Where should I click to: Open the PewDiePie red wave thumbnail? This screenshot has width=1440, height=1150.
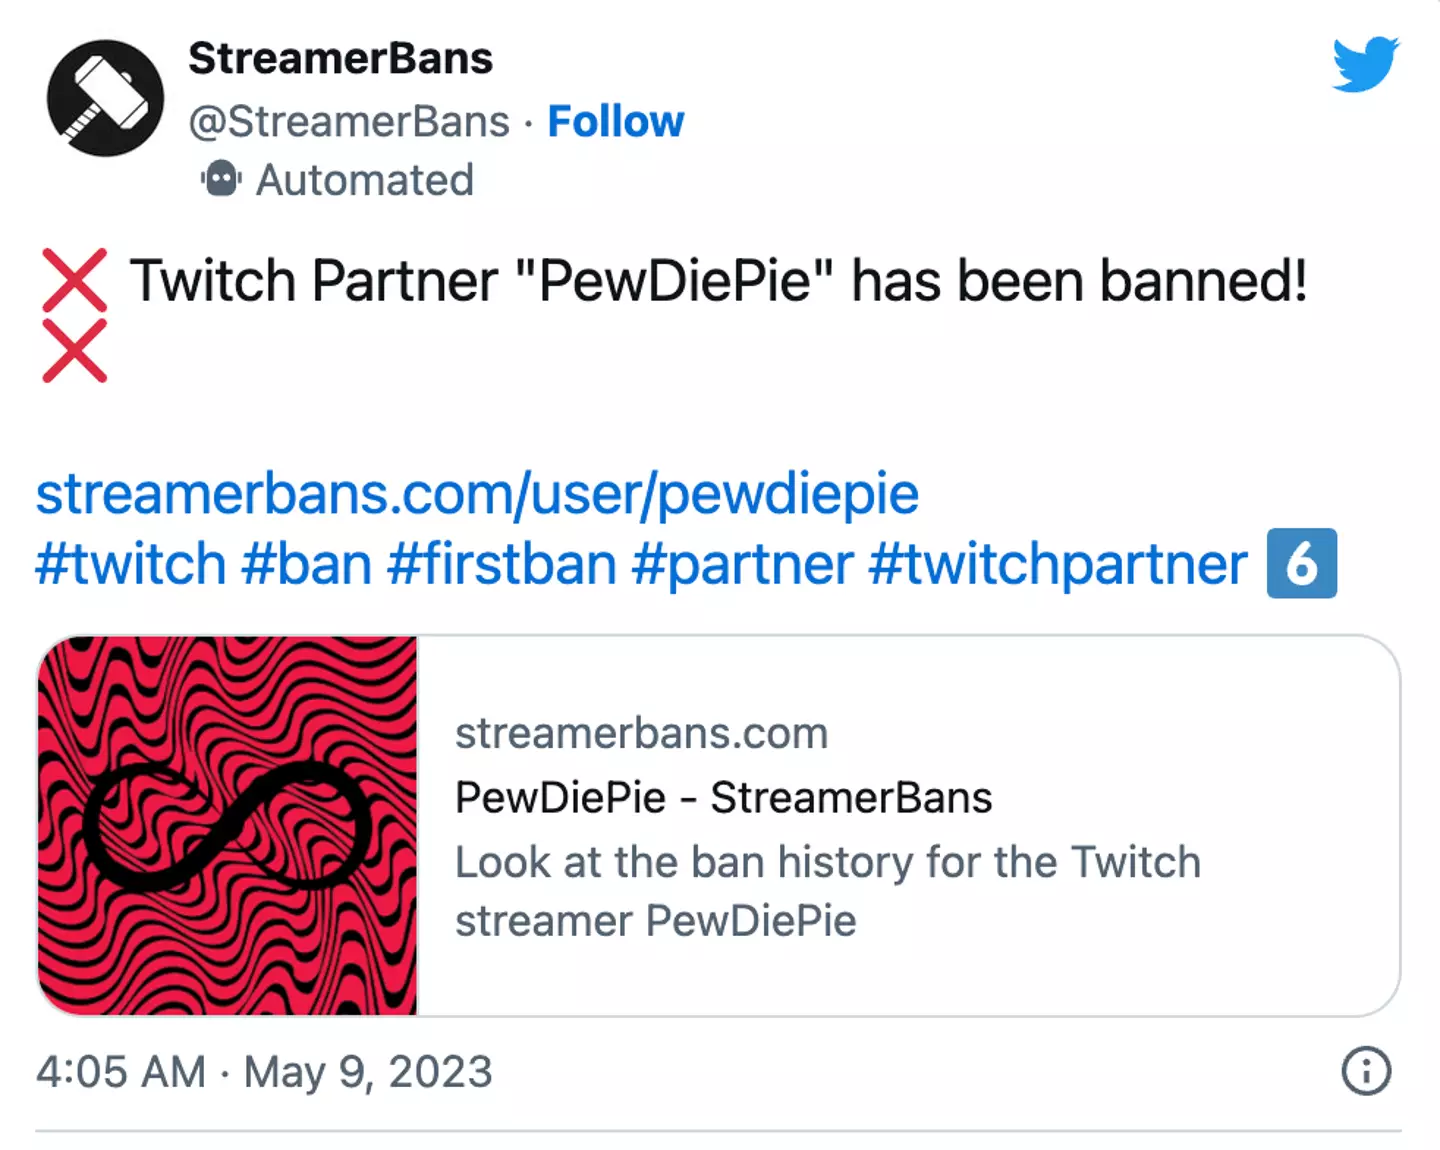click(227, 826)
